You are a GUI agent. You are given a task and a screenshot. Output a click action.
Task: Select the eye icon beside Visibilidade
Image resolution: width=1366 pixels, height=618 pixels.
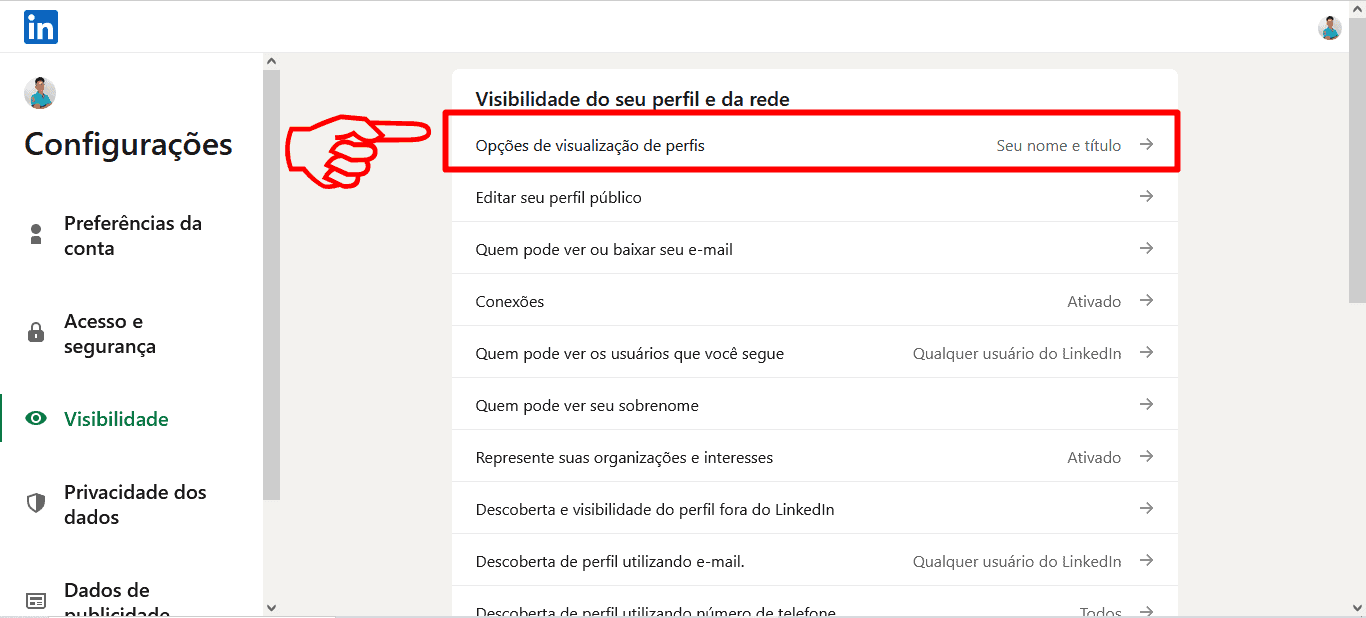(x=36, y=419)
